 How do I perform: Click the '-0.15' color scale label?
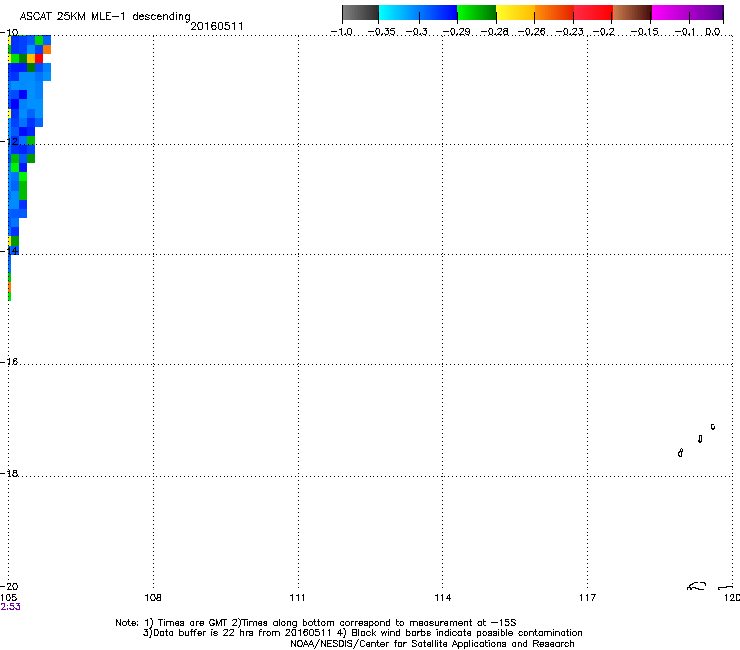point(644,32)
